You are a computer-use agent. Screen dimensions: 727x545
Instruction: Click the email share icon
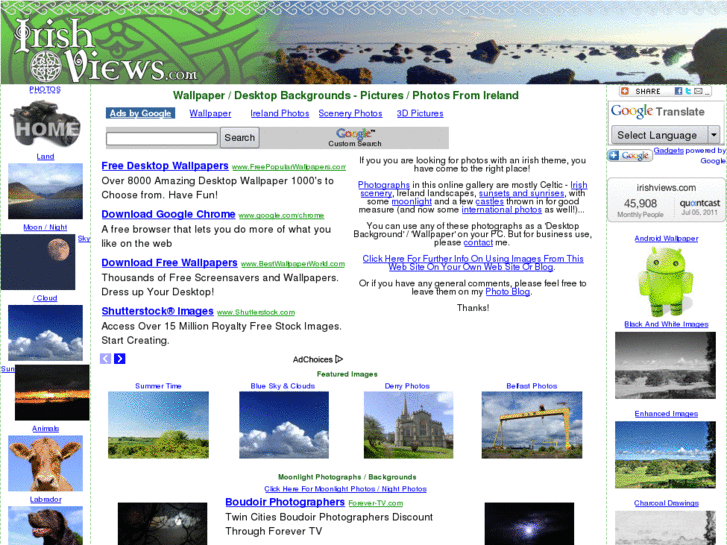pyautogui.click(x=698, y=91)
